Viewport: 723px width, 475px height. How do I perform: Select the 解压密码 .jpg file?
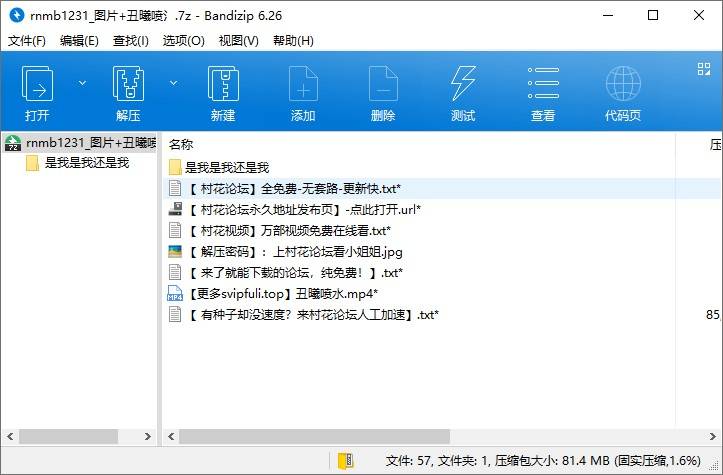[295, 252]
